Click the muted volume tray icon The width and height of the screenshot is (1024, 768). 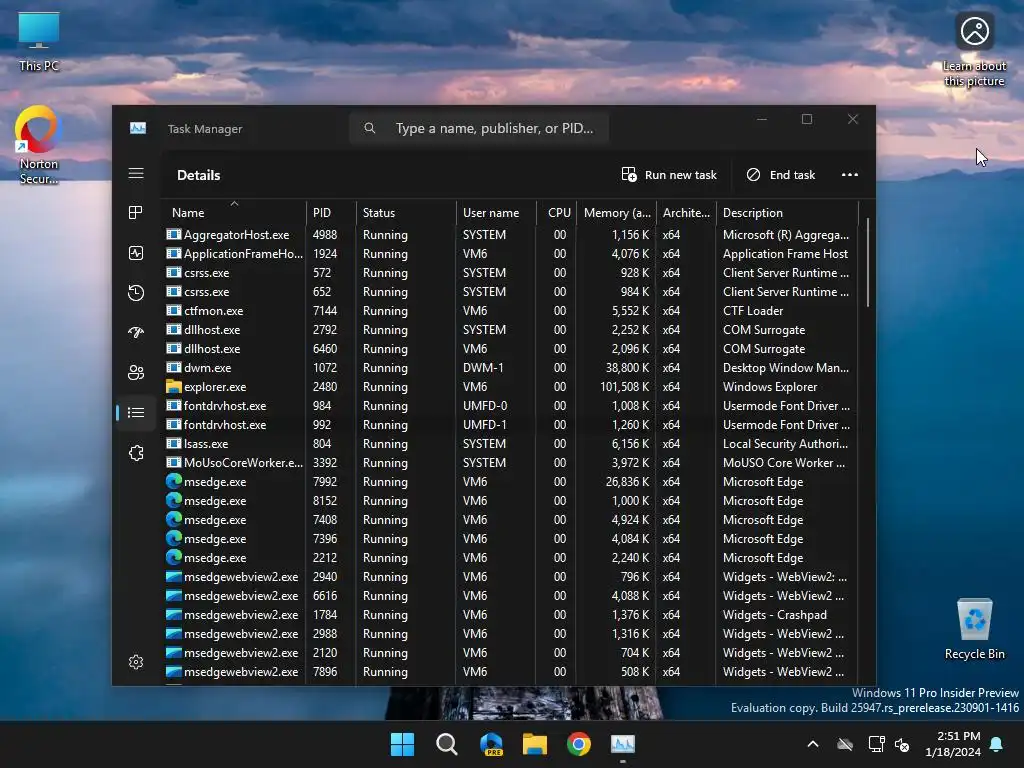[902, 744]
